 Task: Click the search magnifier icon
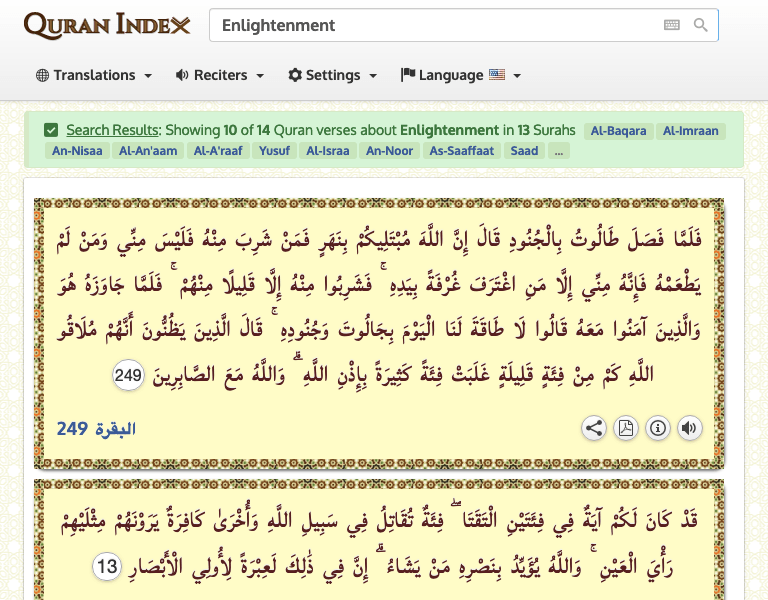[701, 25]
